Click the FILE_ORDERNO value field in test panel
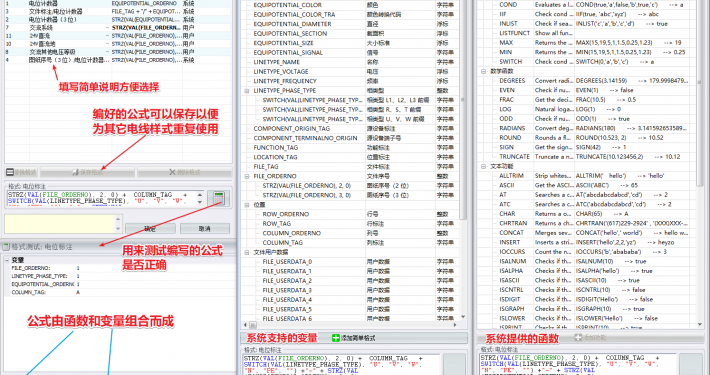The width and height of the screenshot is (710, 375). (x=154, y=268)
